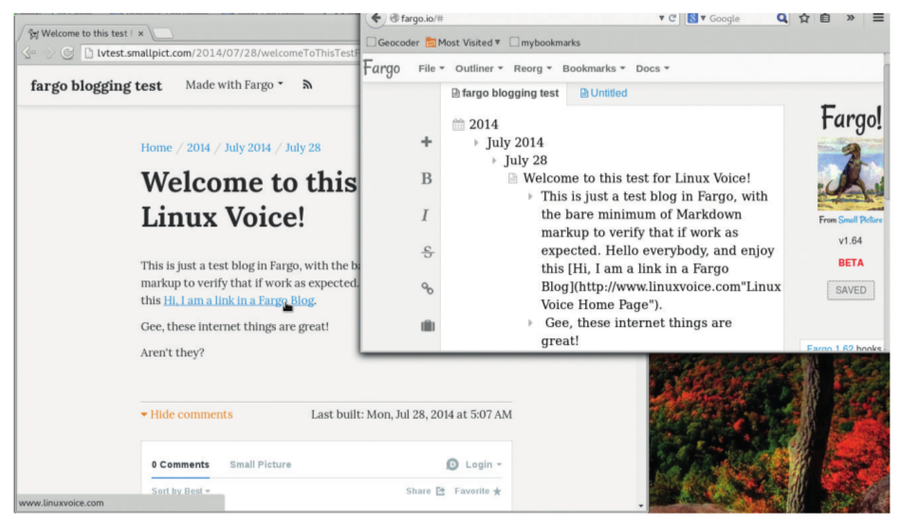Viewport: 900px width, 524px height.
Task: Open the Firefox hamburger menu
Action: [878, 18]
